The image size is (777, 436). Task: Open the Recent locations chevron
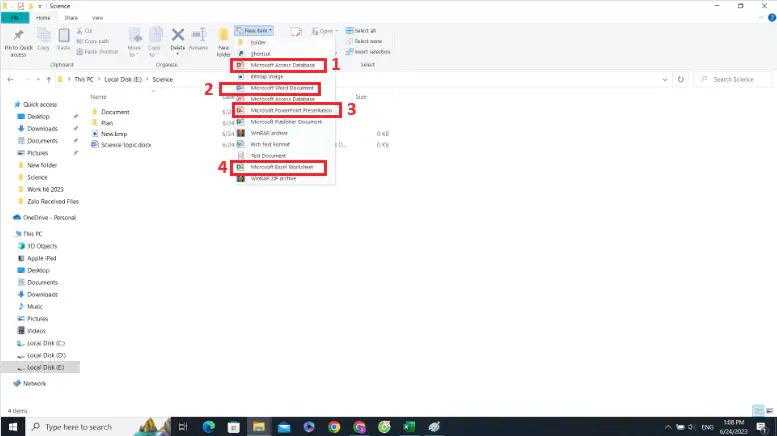[39, 79]
